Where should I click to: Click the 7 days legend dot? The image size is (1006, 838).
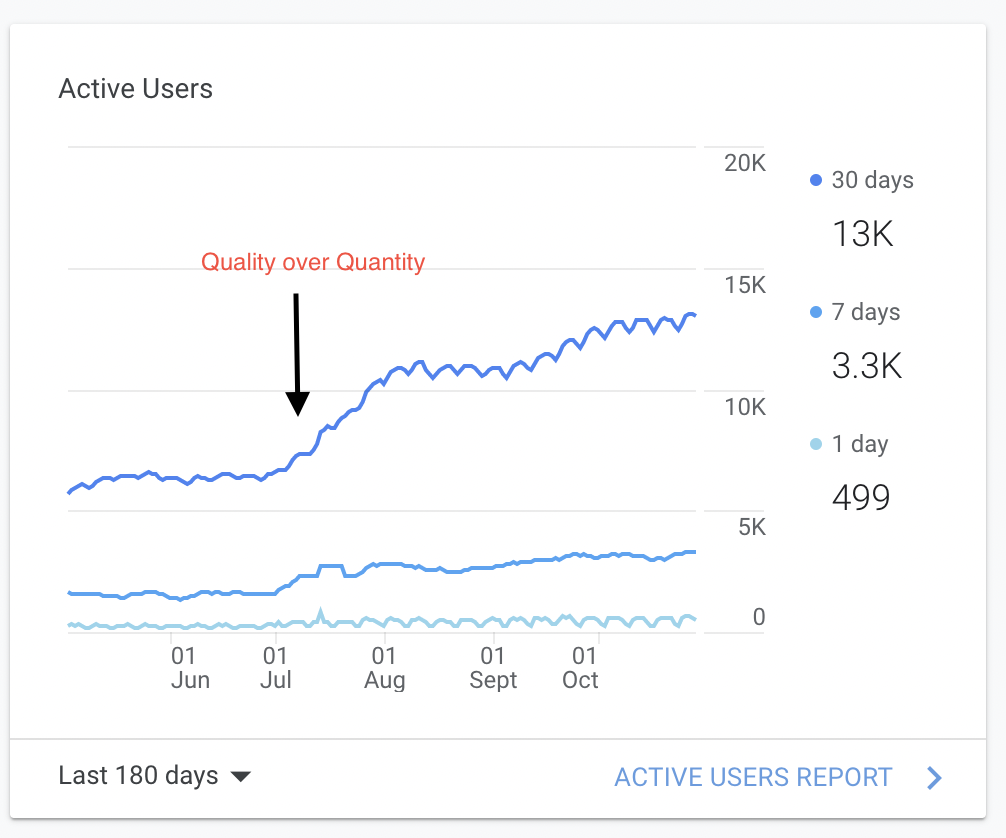click(815, 313)
